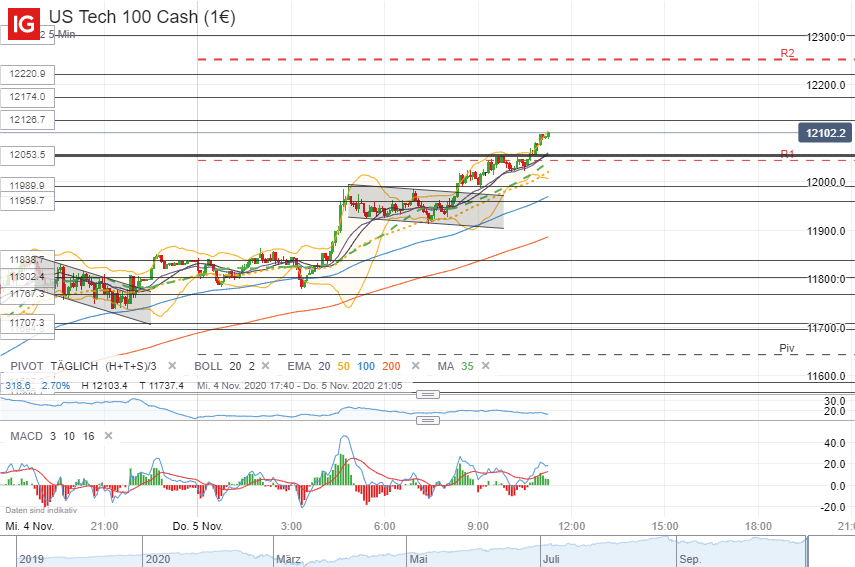Click the H 12103.4 high value

click(x=104, y=385)
